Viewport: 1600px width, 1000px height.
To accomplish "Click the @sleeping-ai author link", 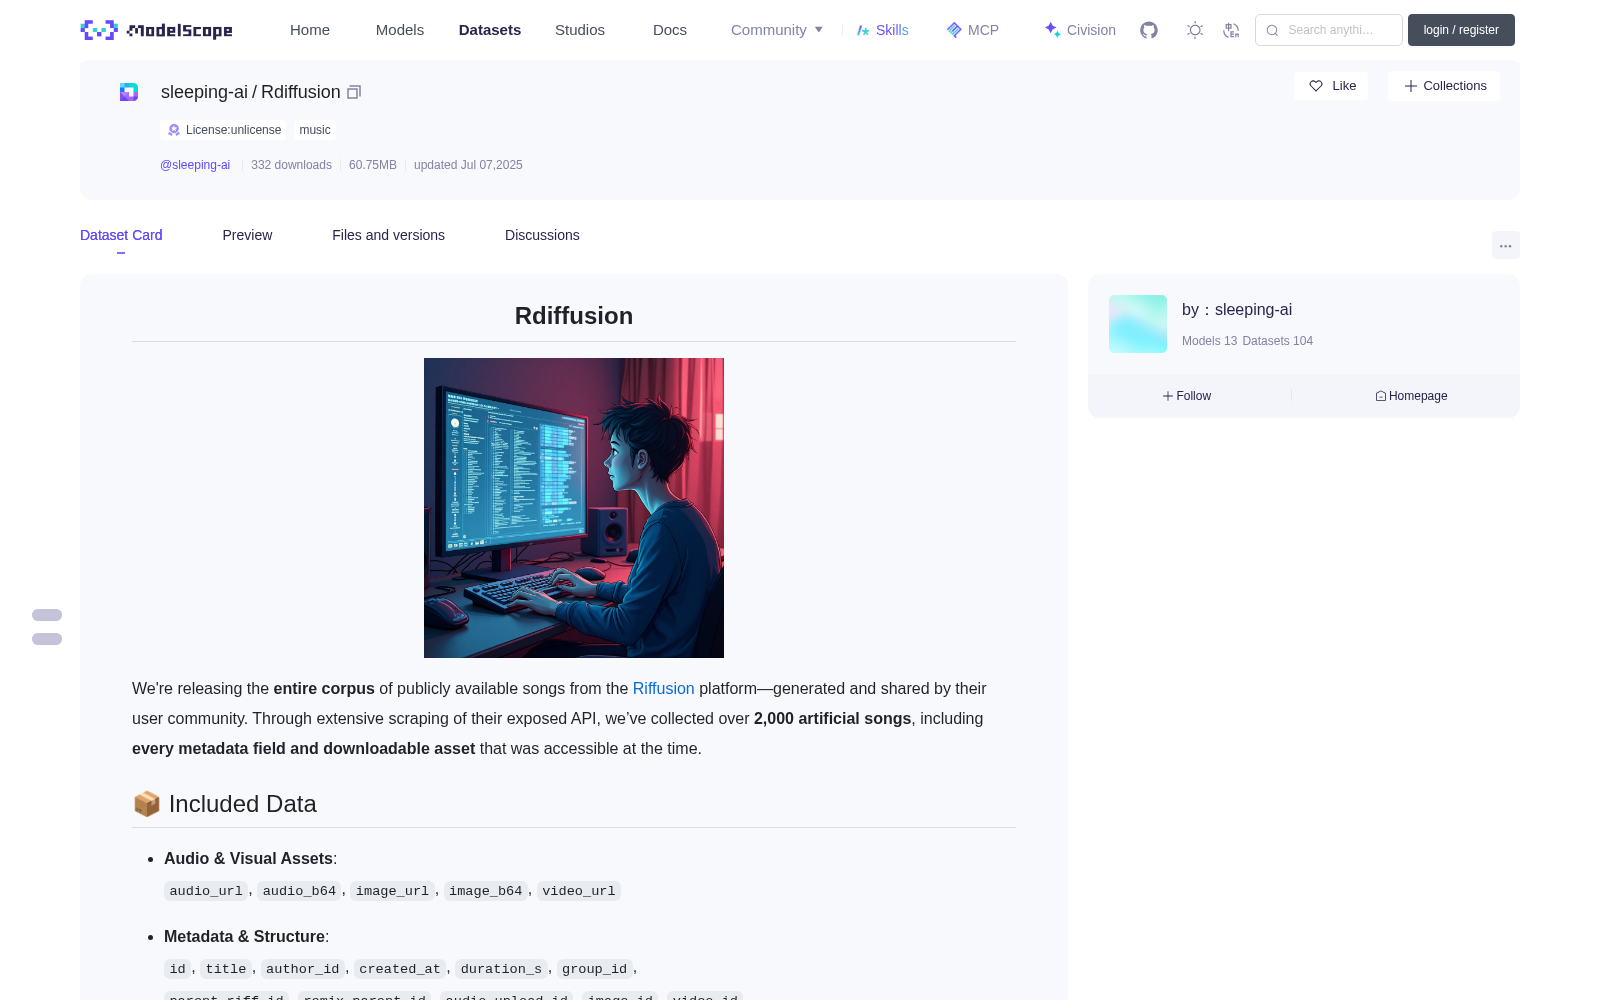I will (195, 165).
